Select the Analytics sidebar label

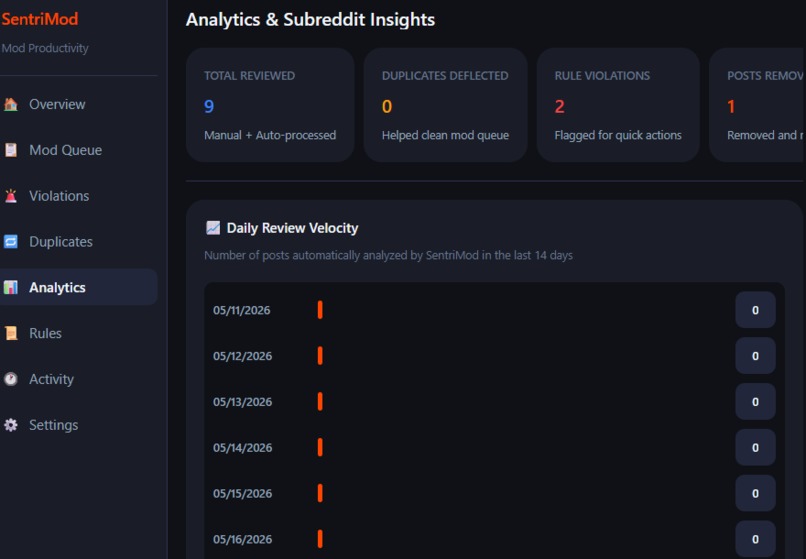(x=57, y=287)
